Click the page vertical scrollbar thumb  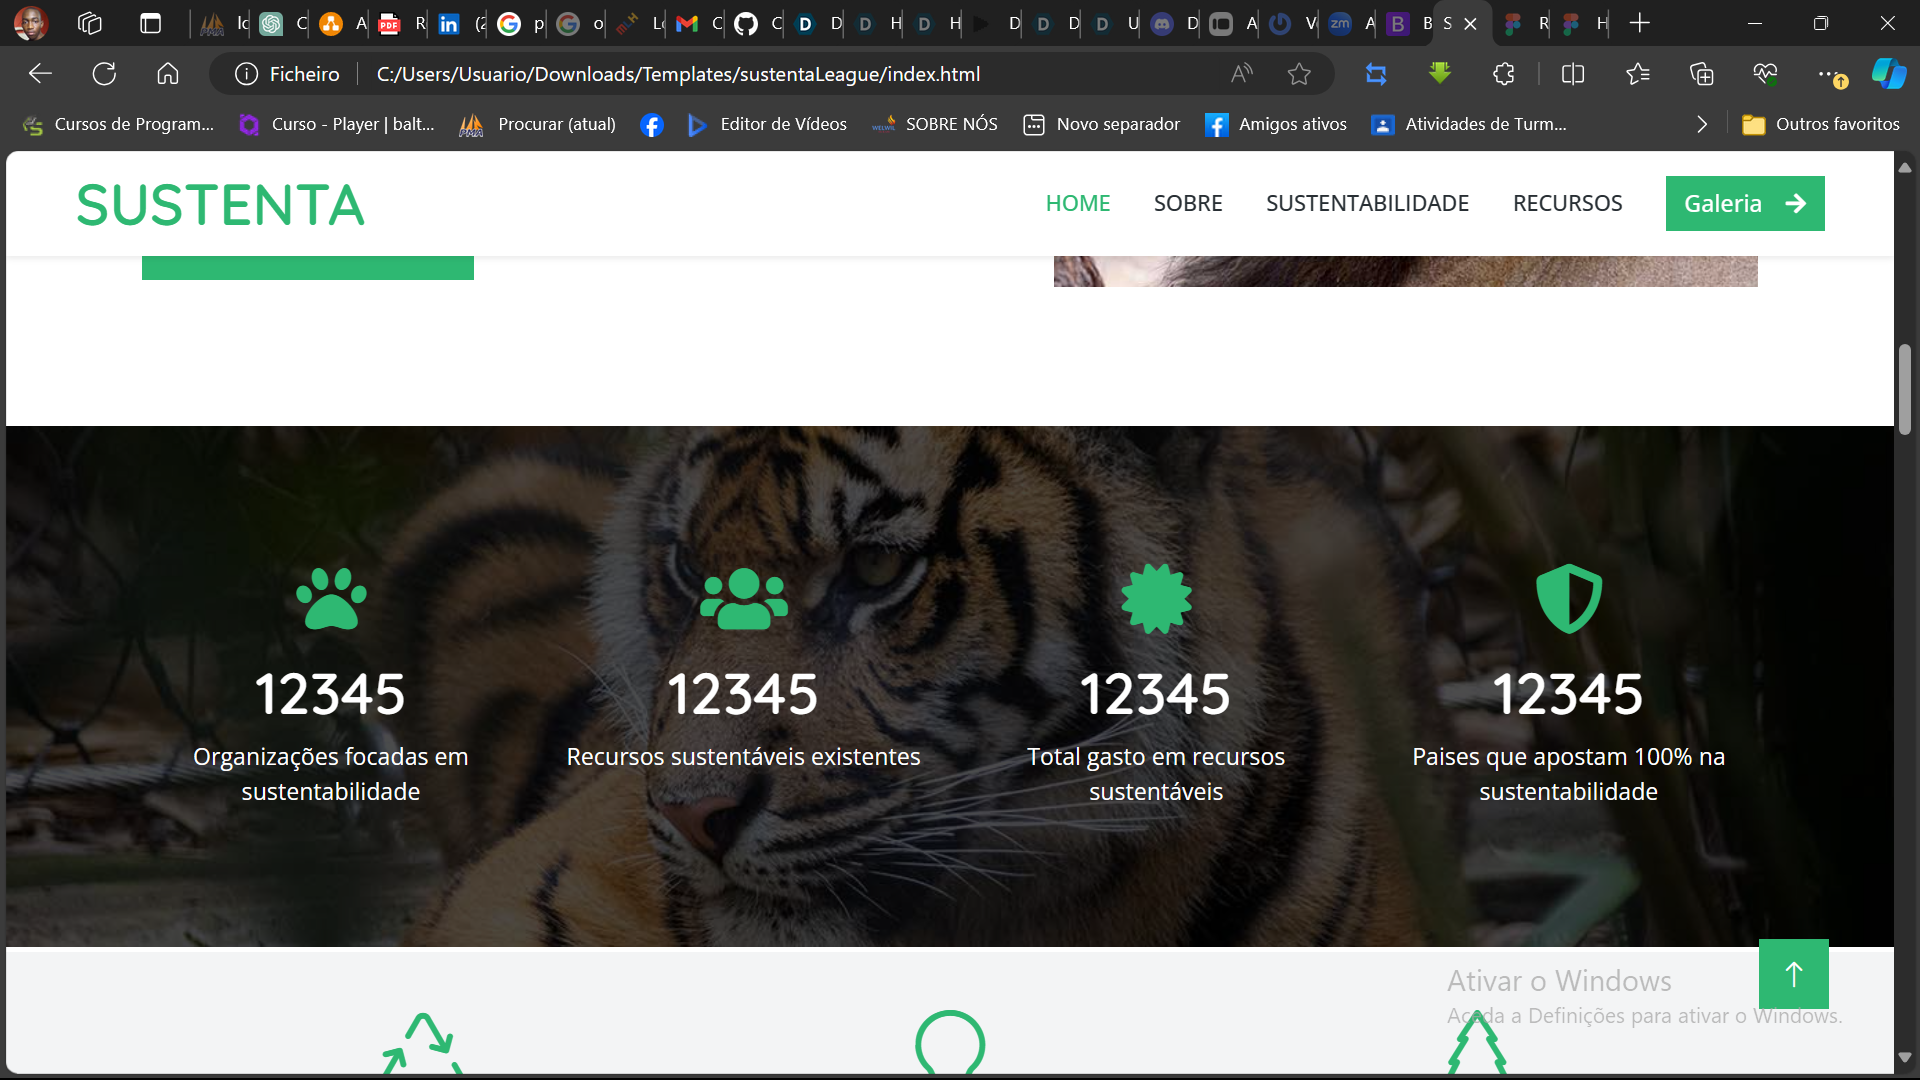tap(1904, 390)
